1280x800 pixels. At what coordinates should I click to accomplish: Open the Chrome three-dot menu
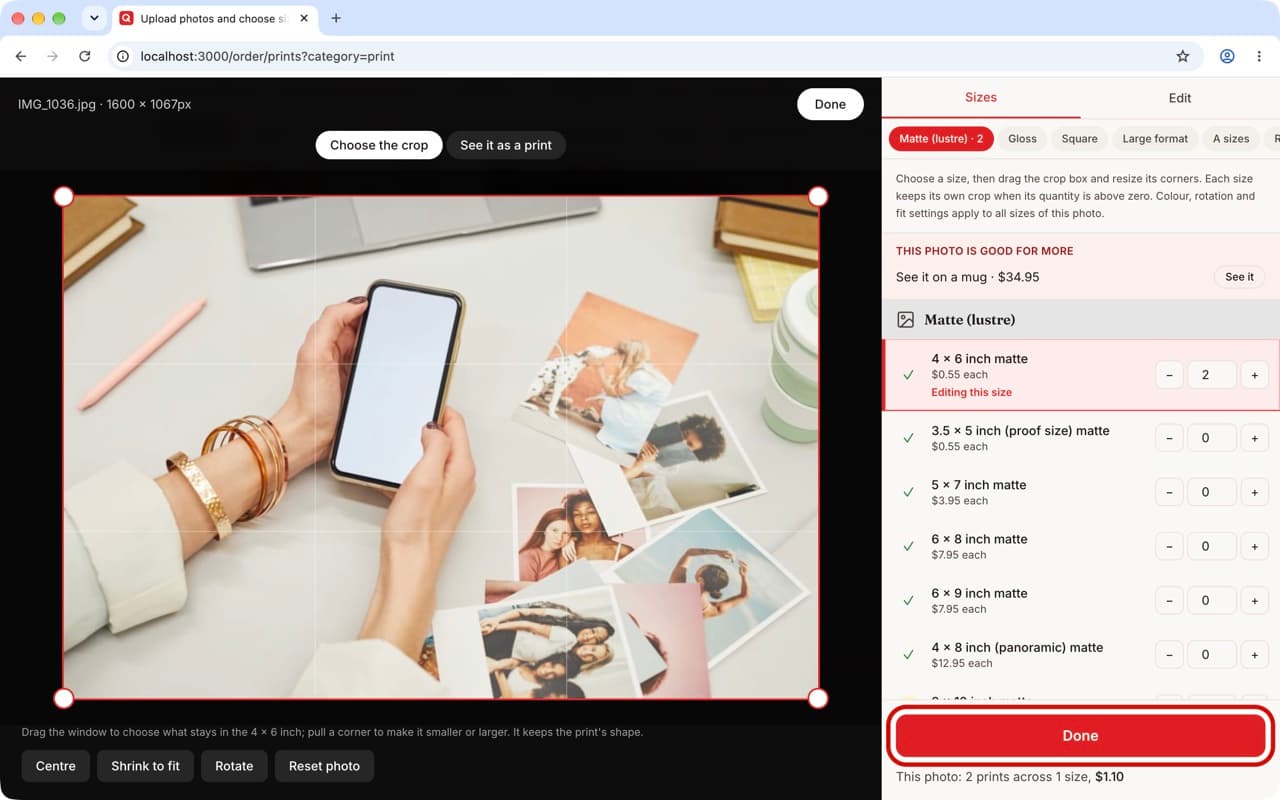tap(1260, 57)
